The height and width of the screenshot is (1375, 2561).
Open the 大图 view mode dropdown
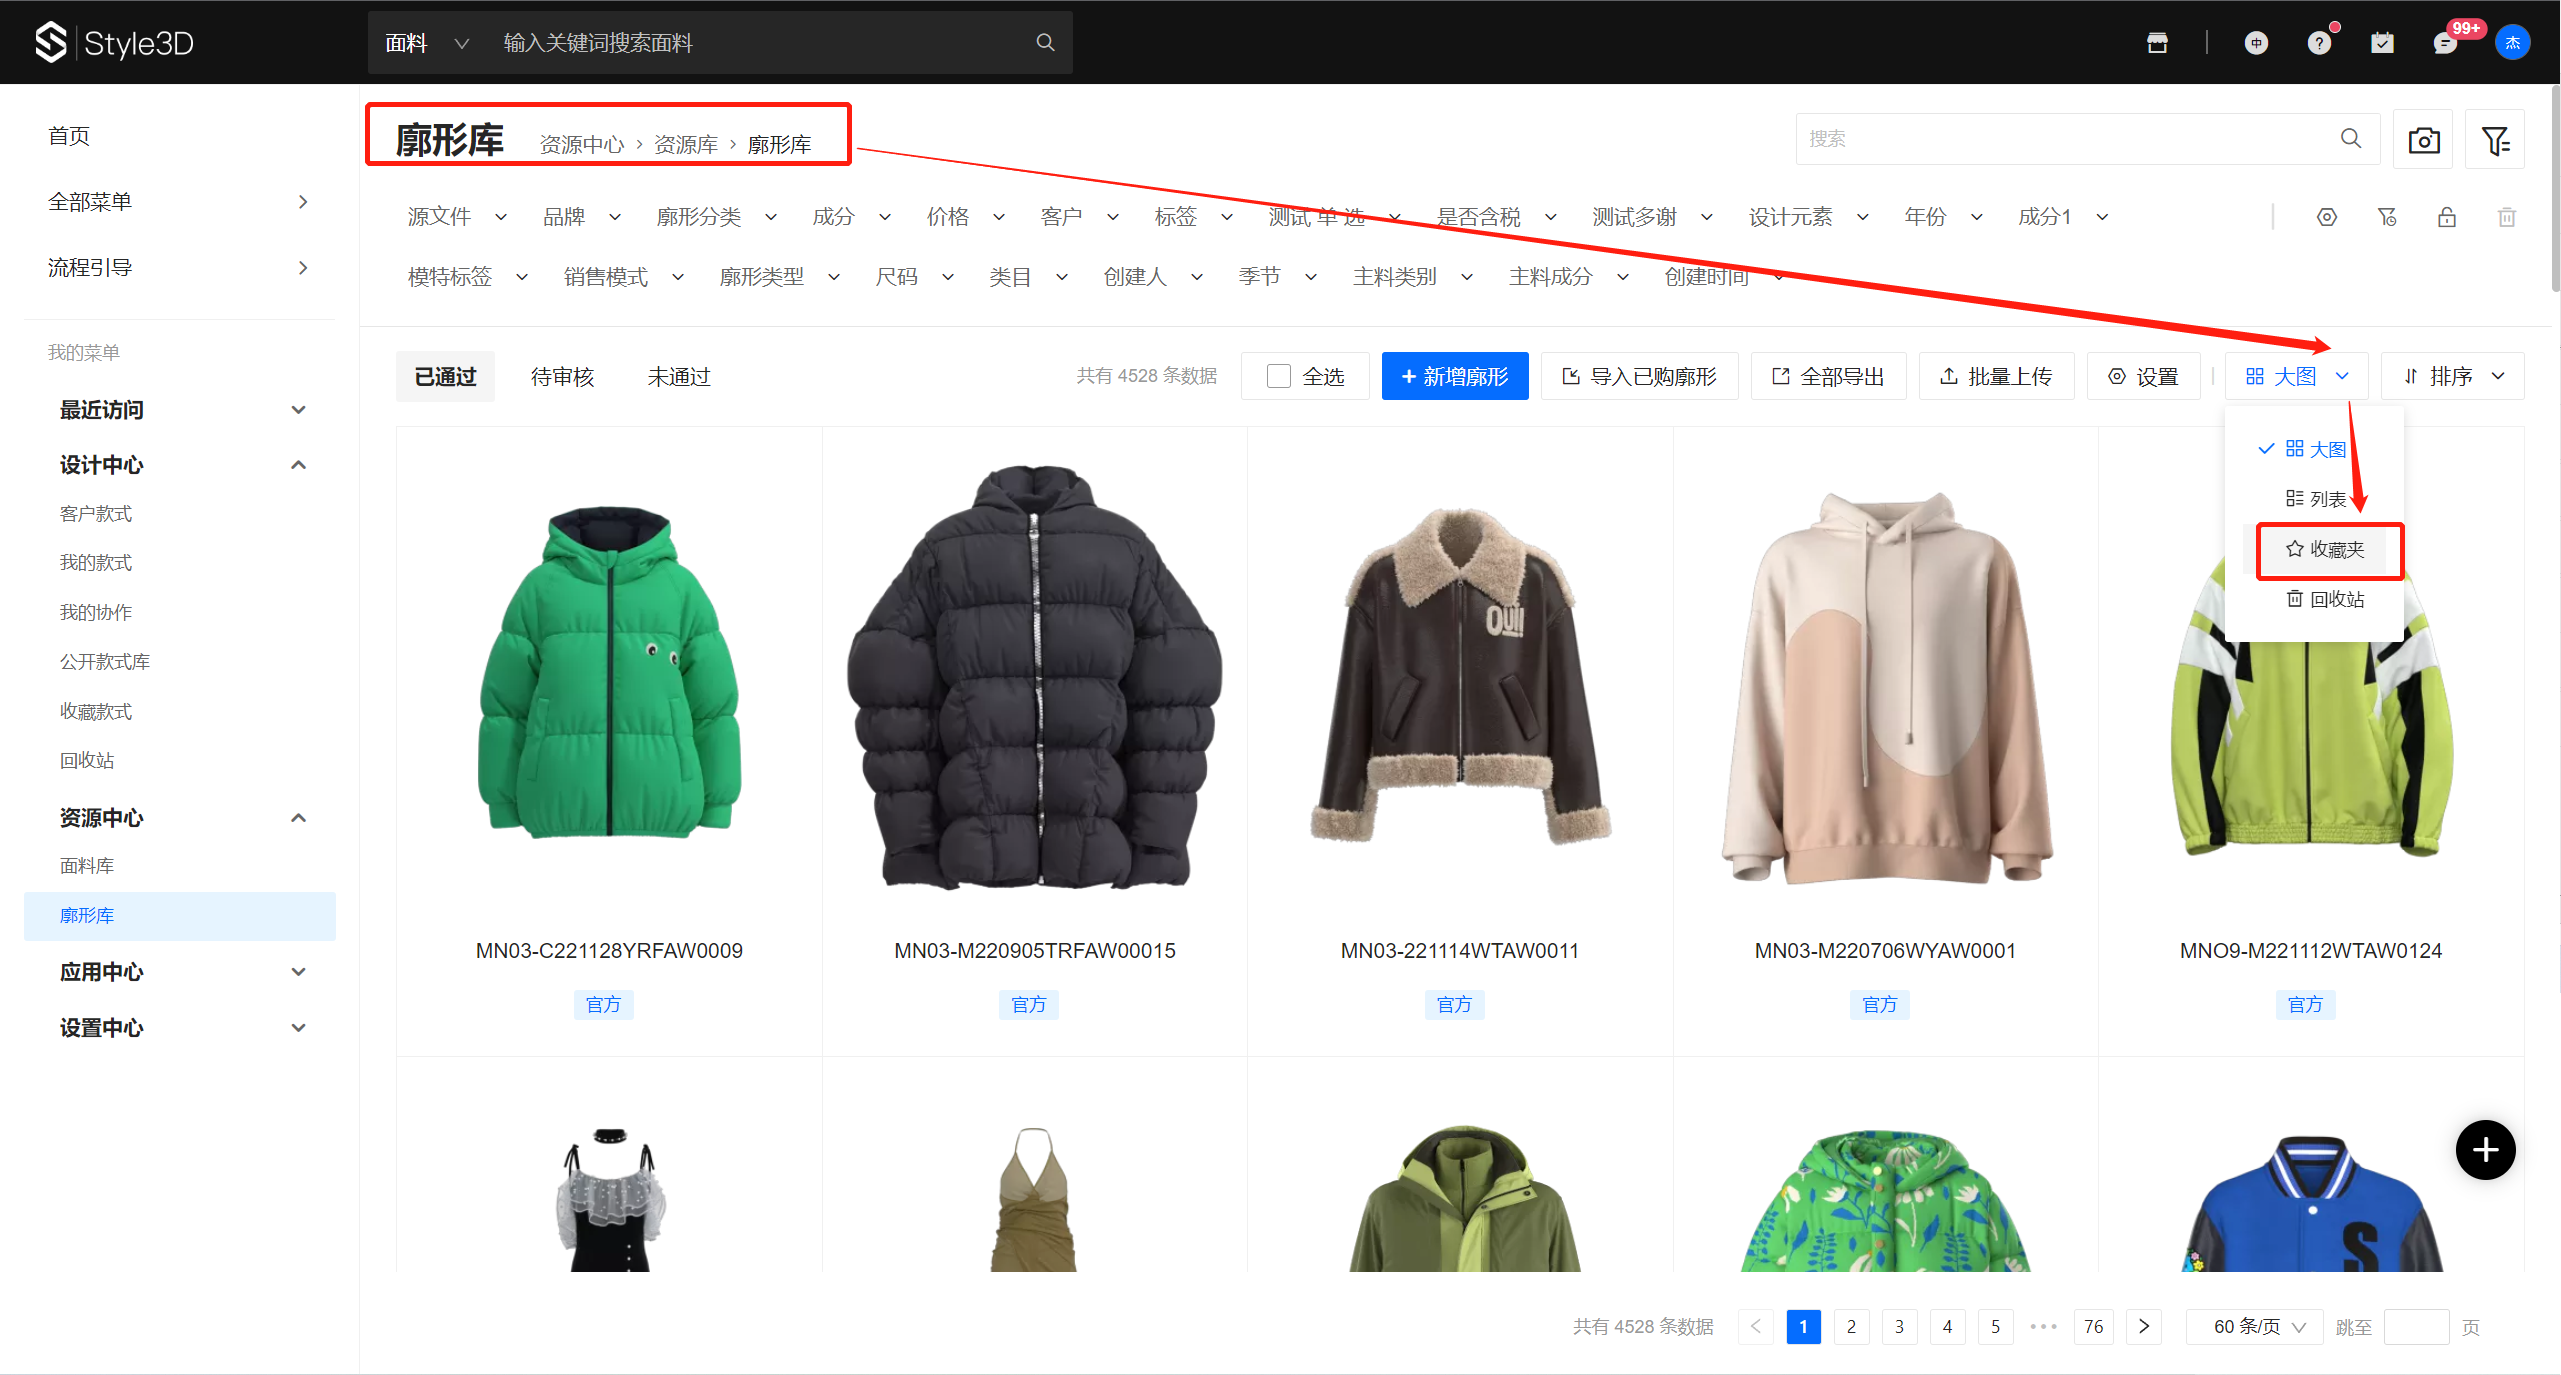point(2296,376)
